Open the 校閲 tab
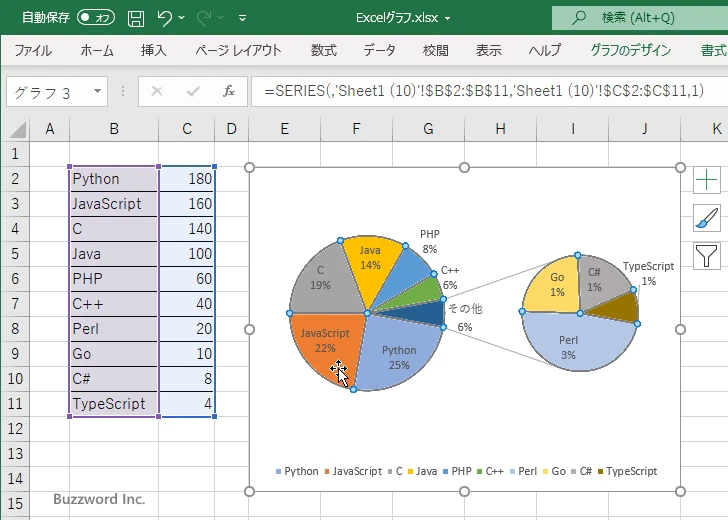728x520 pixels. coord(436,50)
